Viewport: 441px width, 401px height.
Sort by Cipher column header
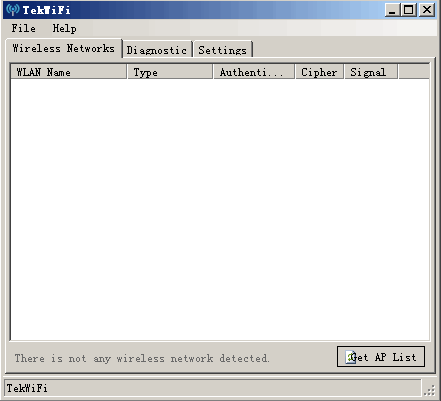(x=319, y=72)
